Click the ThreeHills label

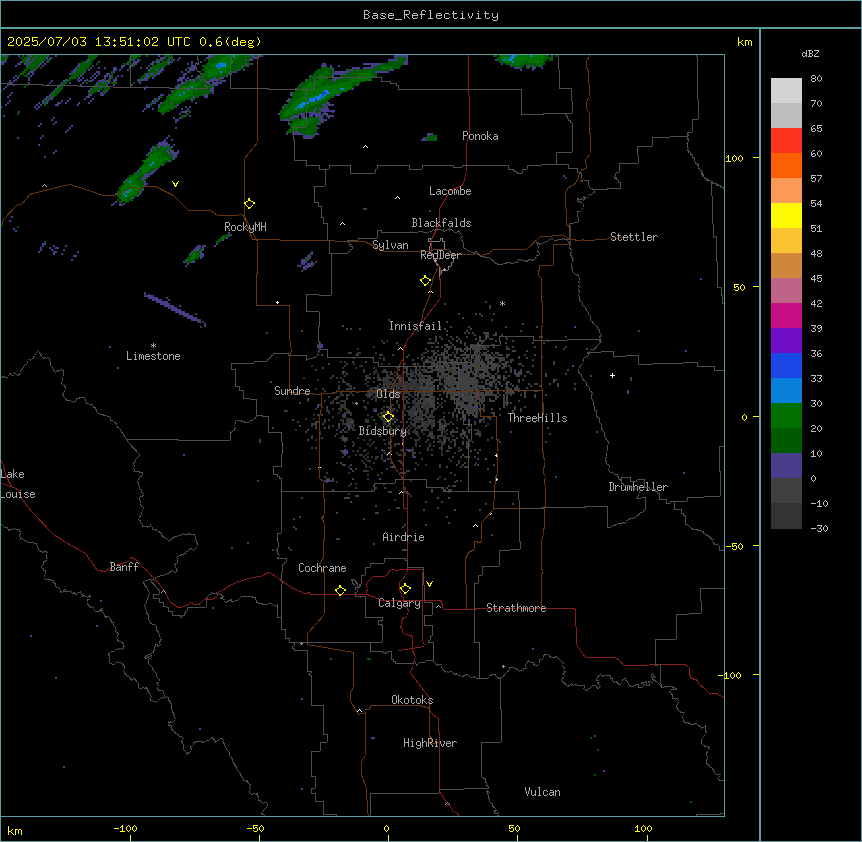pos(537,418)
